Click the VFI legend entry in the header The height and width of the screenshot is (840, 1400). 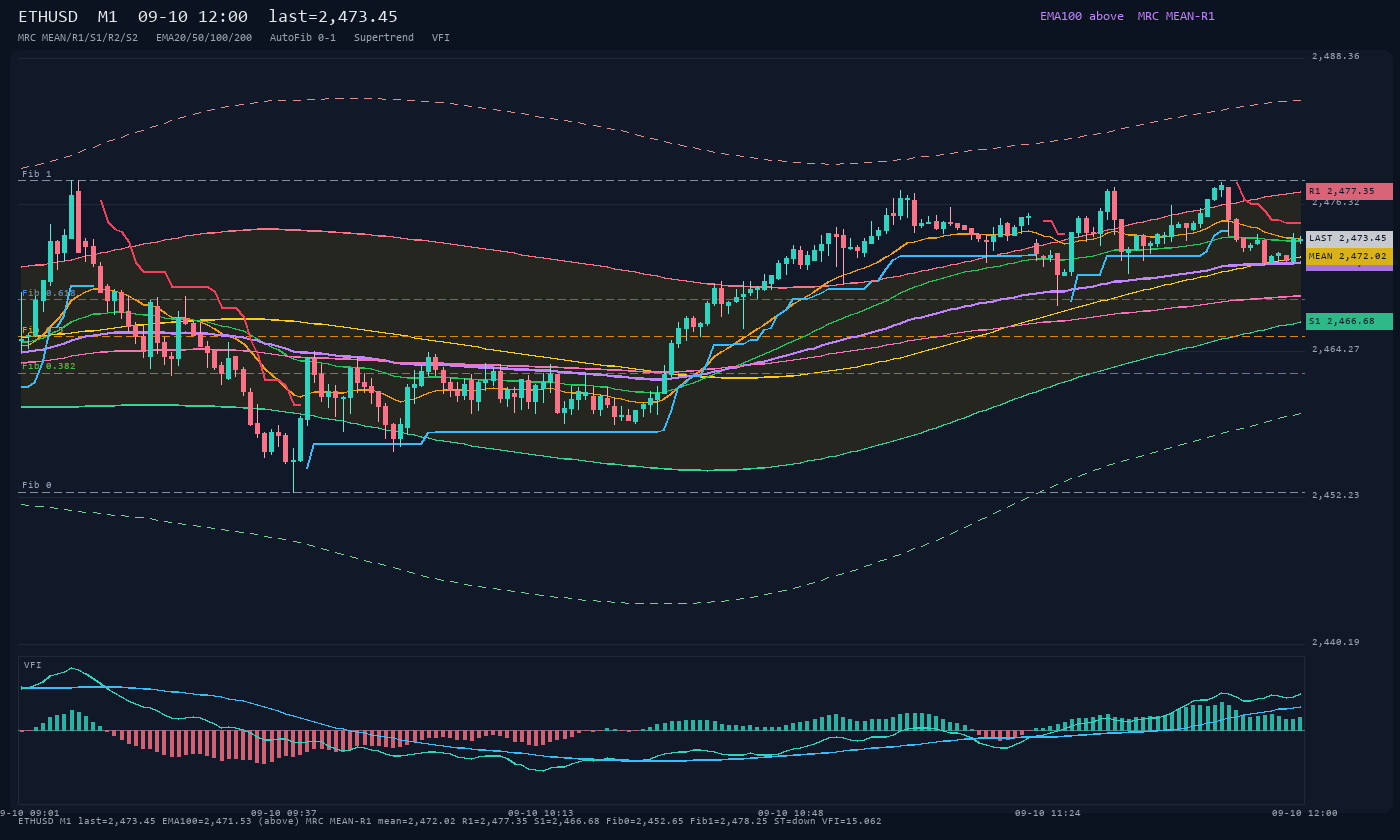pos(441,37)
